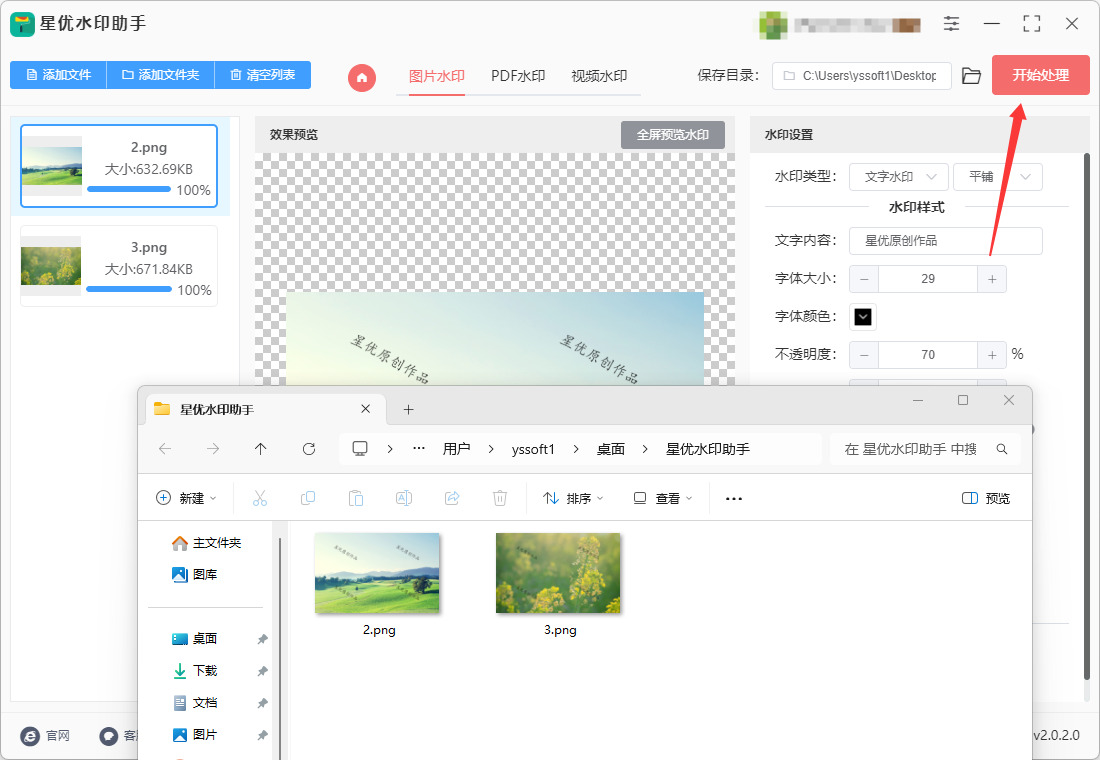Go up one folder level in Explorer
This screenshot has width=1100, height=760.
click(x=261, y=449)
